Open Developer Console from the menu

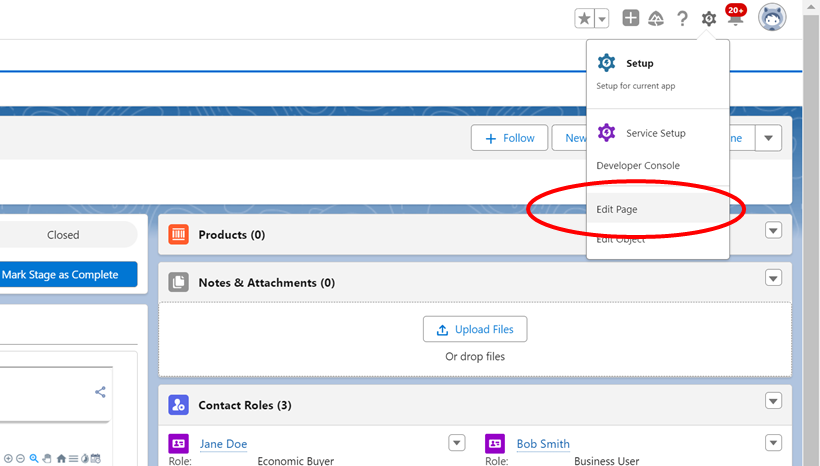pyautogui.click(x=638, y=166)
